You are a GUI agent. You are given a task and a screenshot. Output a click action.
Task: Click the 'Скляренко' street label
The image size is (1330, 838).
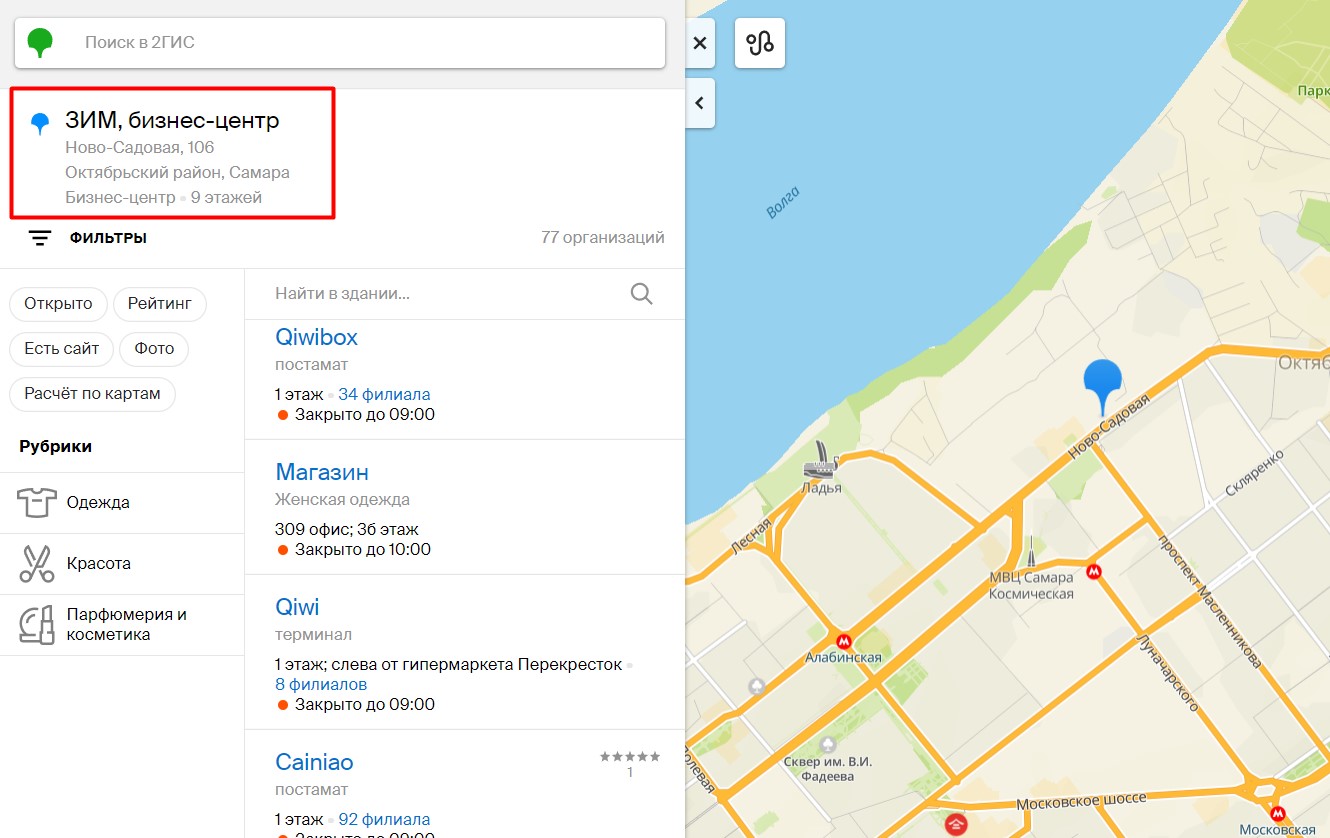point(1254,474)
